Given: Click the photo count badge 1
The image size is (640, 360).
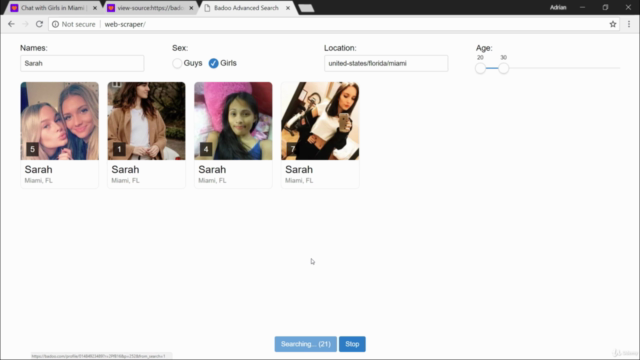Looking at the screenshot, I should 119,149.
